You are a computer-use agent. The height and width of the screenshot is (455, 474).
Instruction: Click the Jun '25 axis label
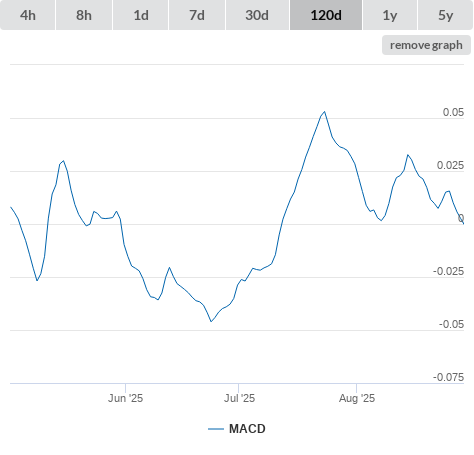(x=125, y=398)
